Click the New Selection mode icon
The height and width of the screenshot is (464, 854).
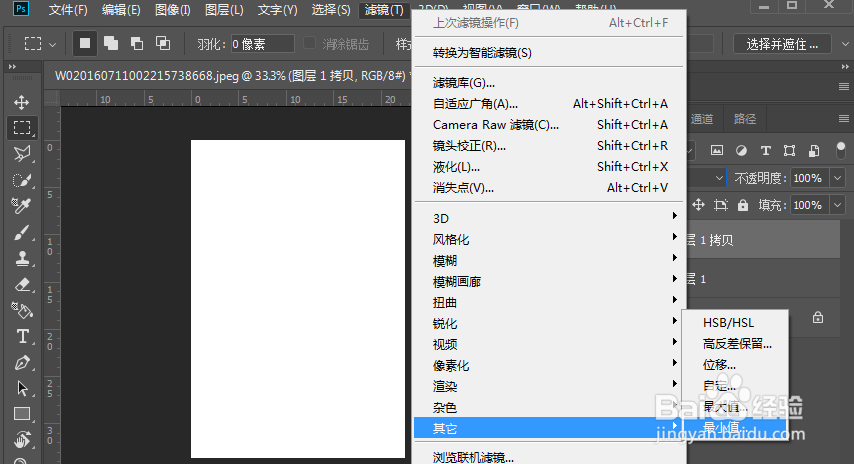click(85, 44)
